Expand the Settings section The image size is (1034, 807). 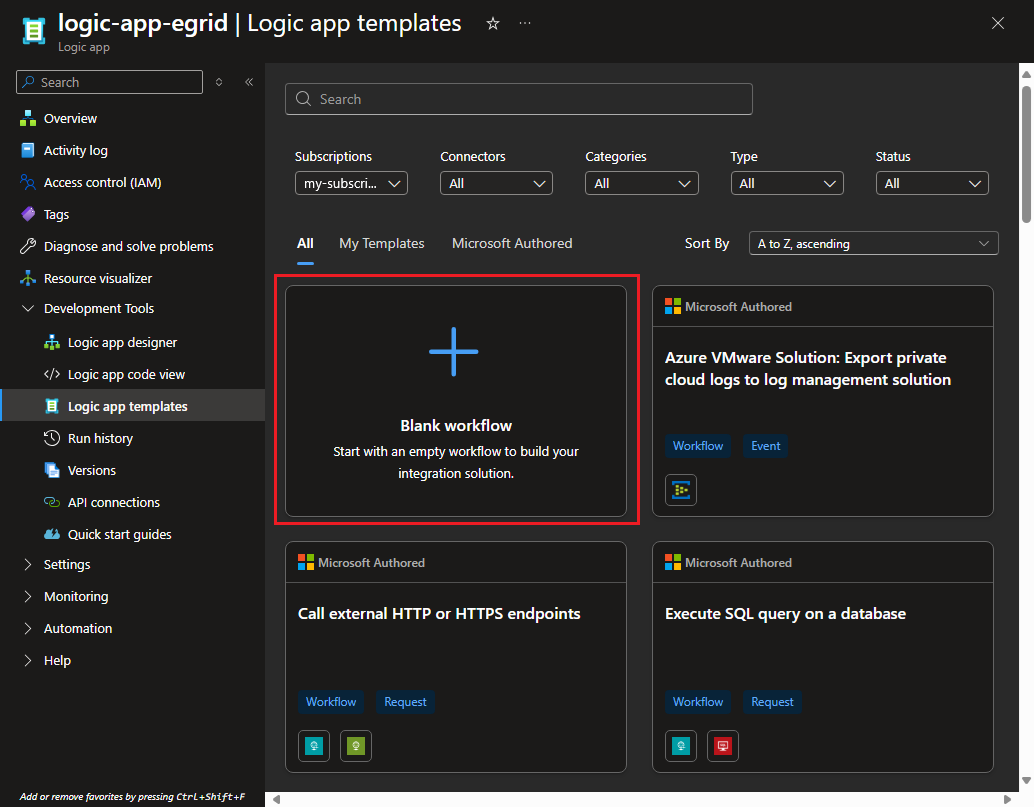coord(67,565)
